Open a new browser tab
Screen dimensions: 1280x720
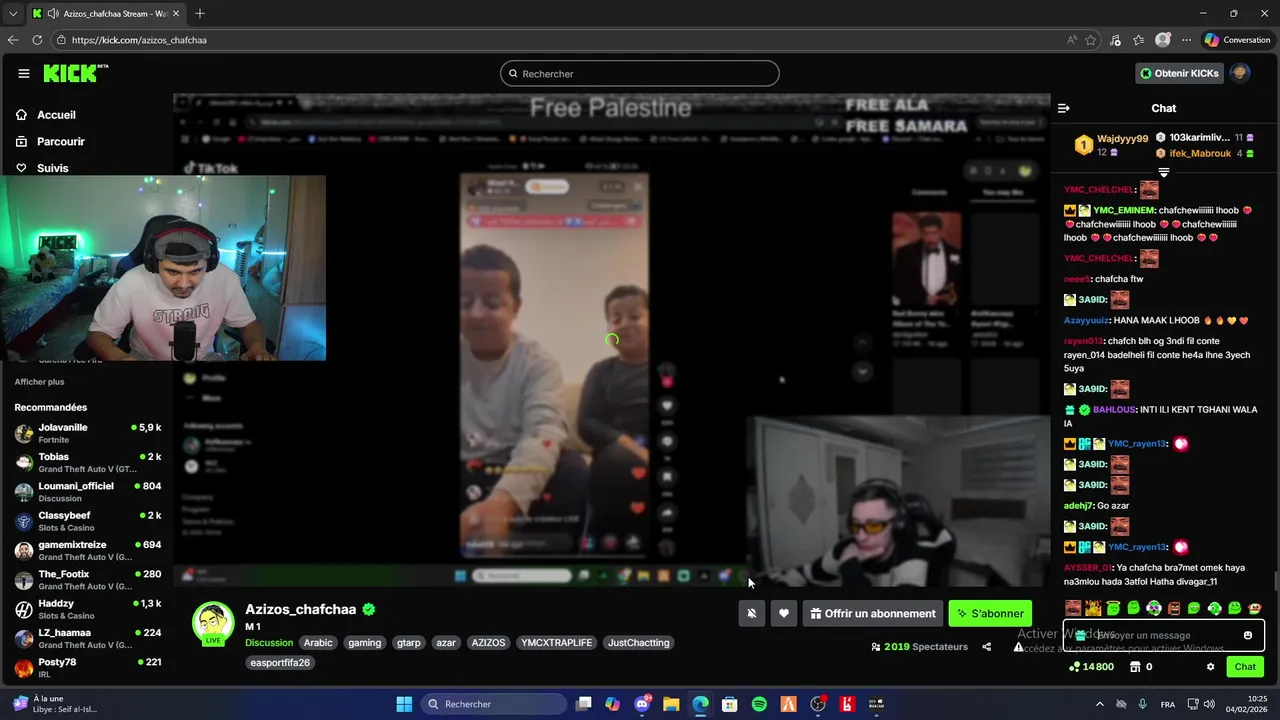[x=200, y=14]
